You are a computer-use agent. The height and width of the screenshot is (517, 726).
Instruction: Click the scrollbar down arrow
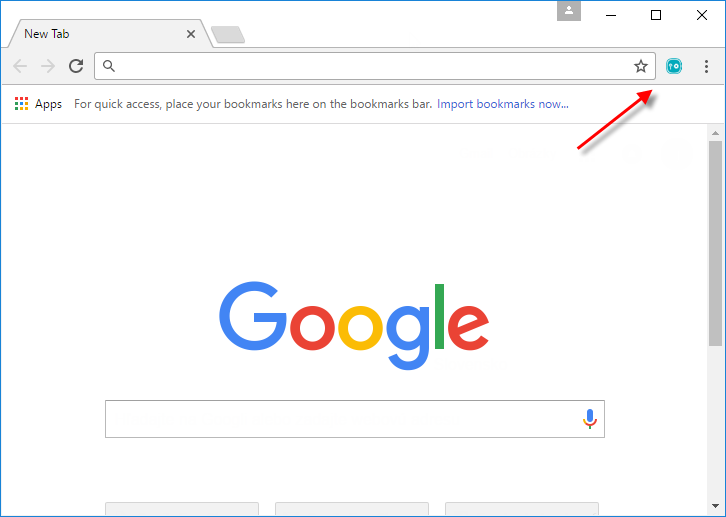(715, 506)
